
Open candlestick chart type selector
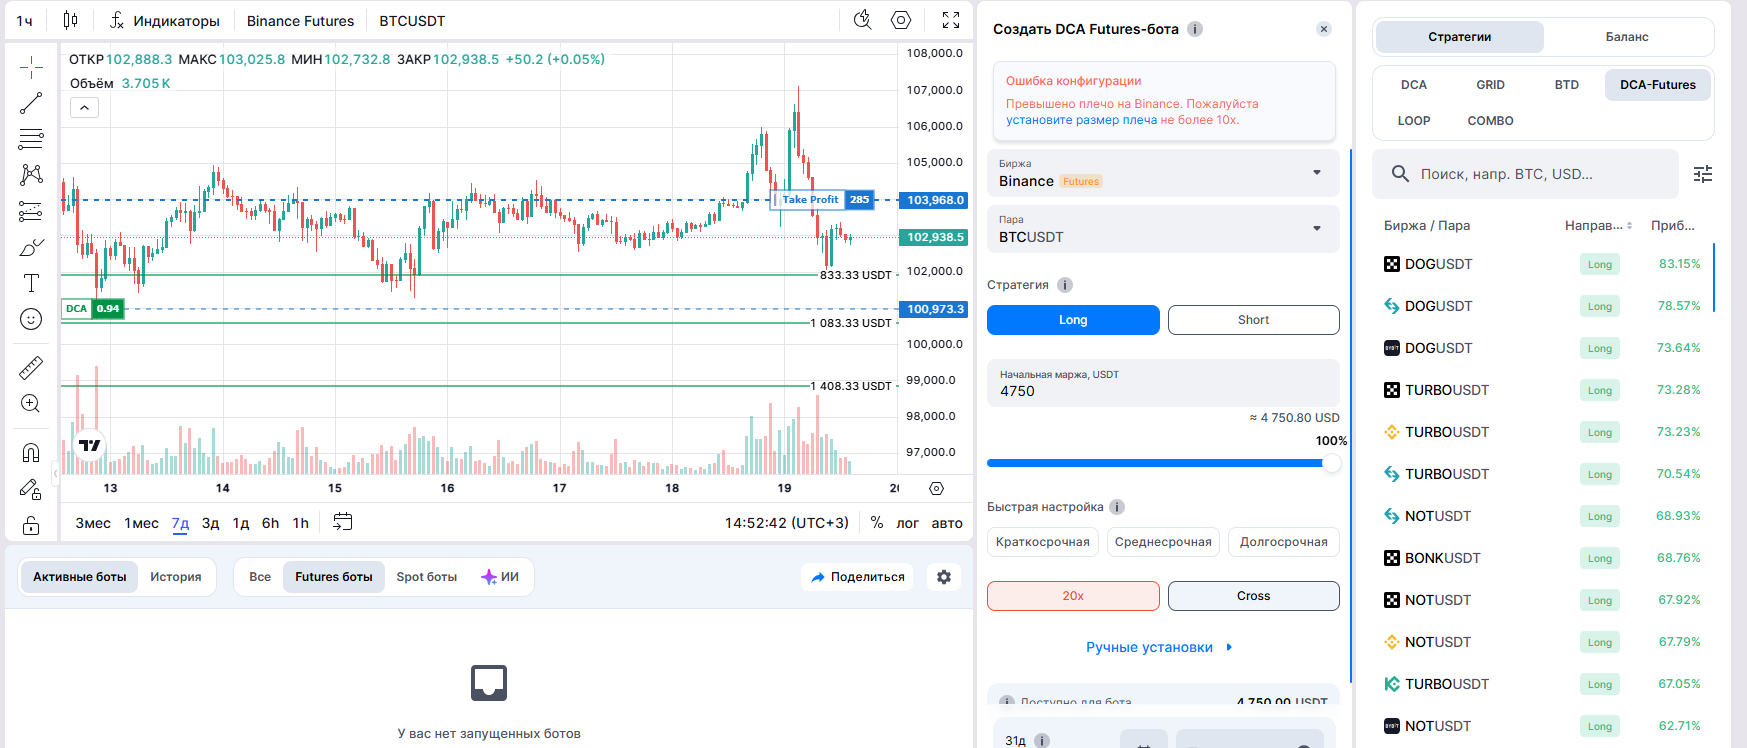(x=70, y=20)
